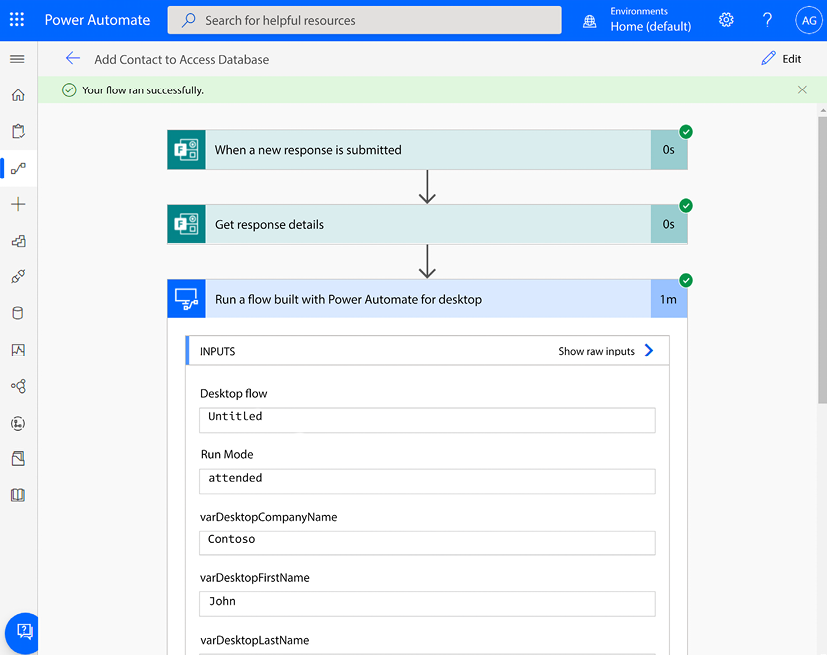Open Templates icon in sidebar

18,241
